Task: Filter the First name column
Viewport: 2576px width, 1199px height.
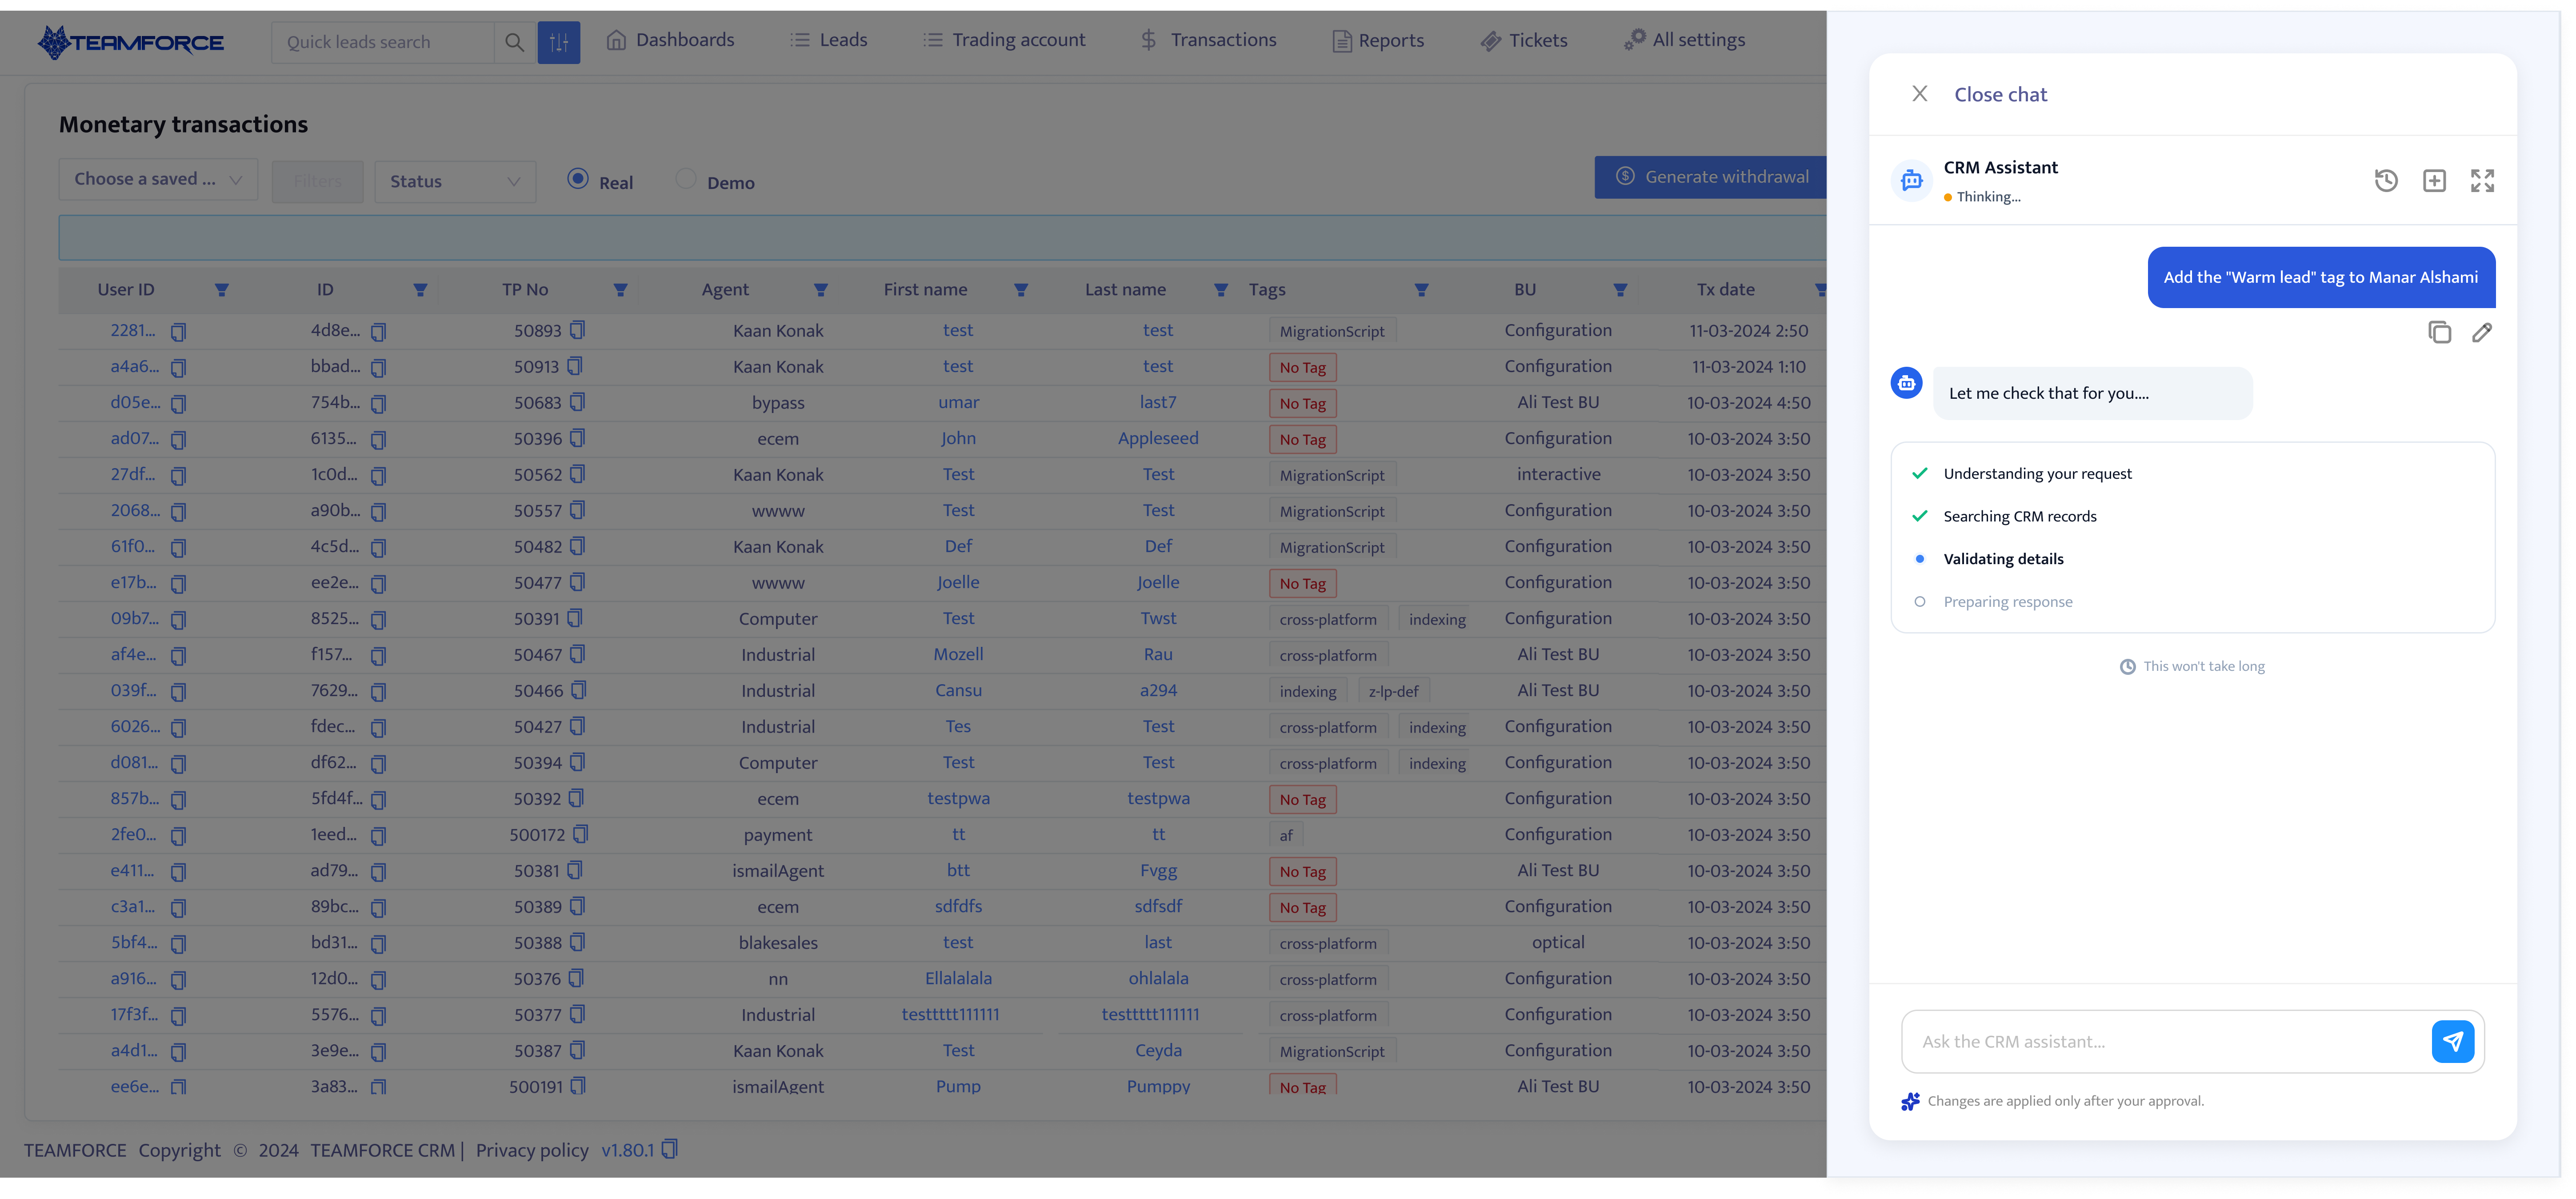Action: click(1020, 290)
